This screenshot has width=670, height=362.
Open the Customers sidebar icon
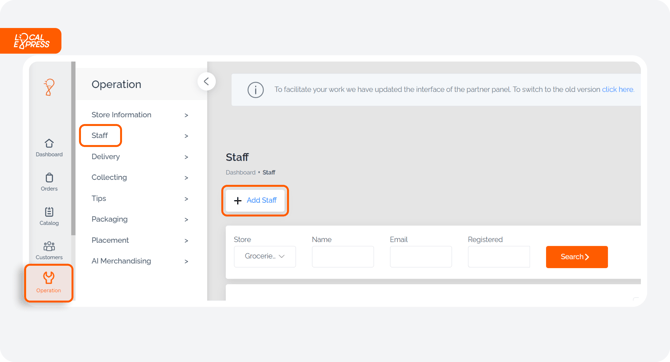[x=49, y=250]
